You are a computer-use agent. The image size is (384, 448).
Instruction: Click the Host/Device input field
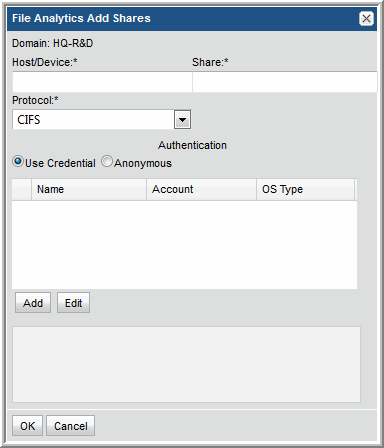click(102, 82)
